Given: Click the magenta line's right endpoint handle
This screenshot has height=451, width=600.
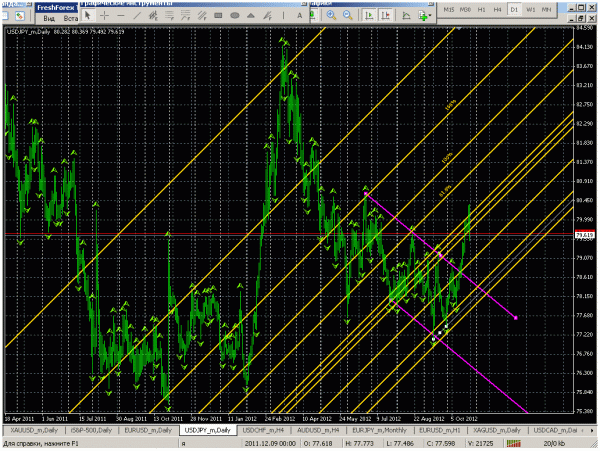Looking at the screenshot, I should coord(516,318).
